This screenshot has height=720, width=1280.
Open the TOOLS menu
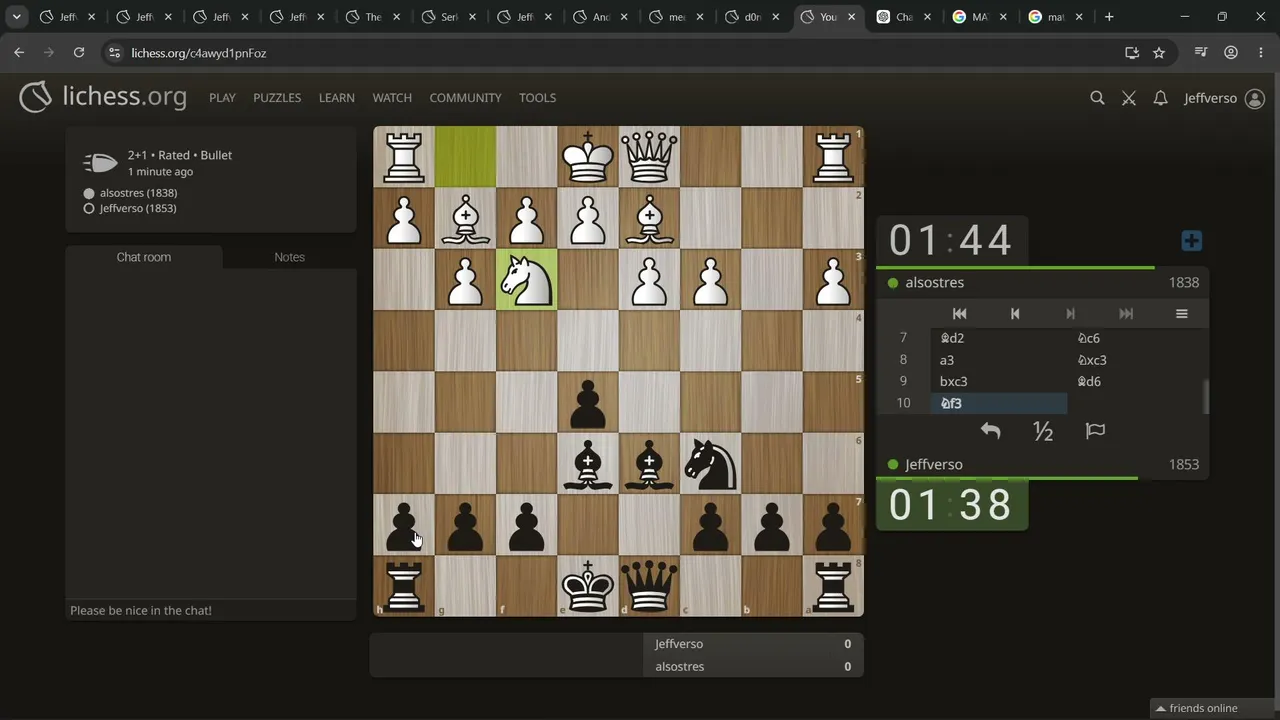point(537,98)
